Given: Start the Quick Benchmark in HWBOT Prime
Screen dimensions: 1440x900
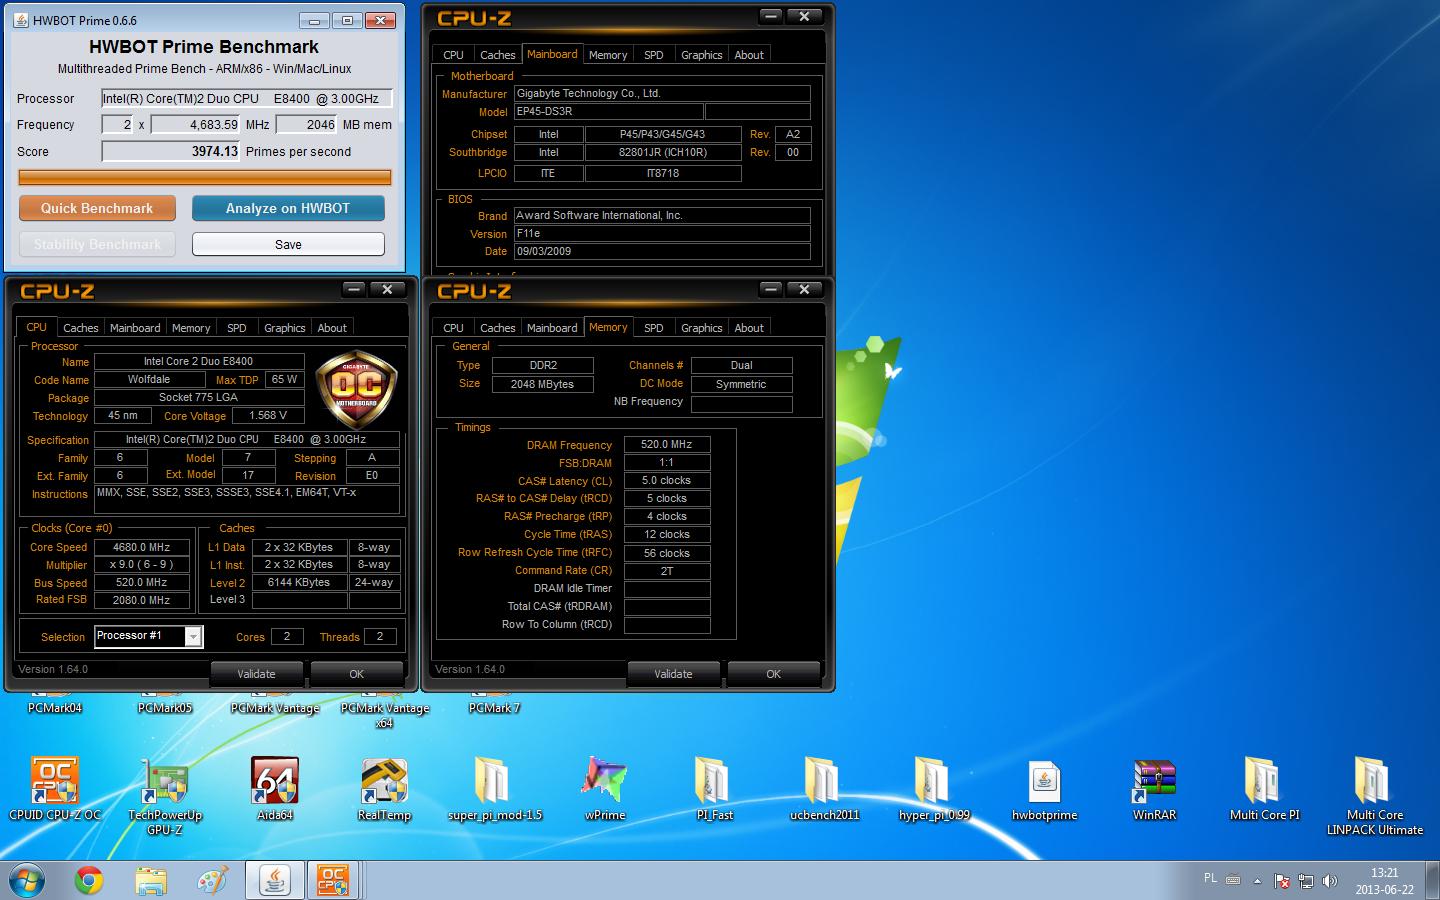Looking at the screenshot, I should 97,208.
